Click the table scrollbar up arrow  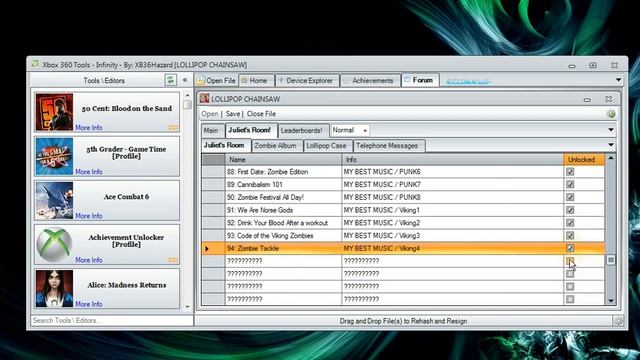click(x=611, y=158)
